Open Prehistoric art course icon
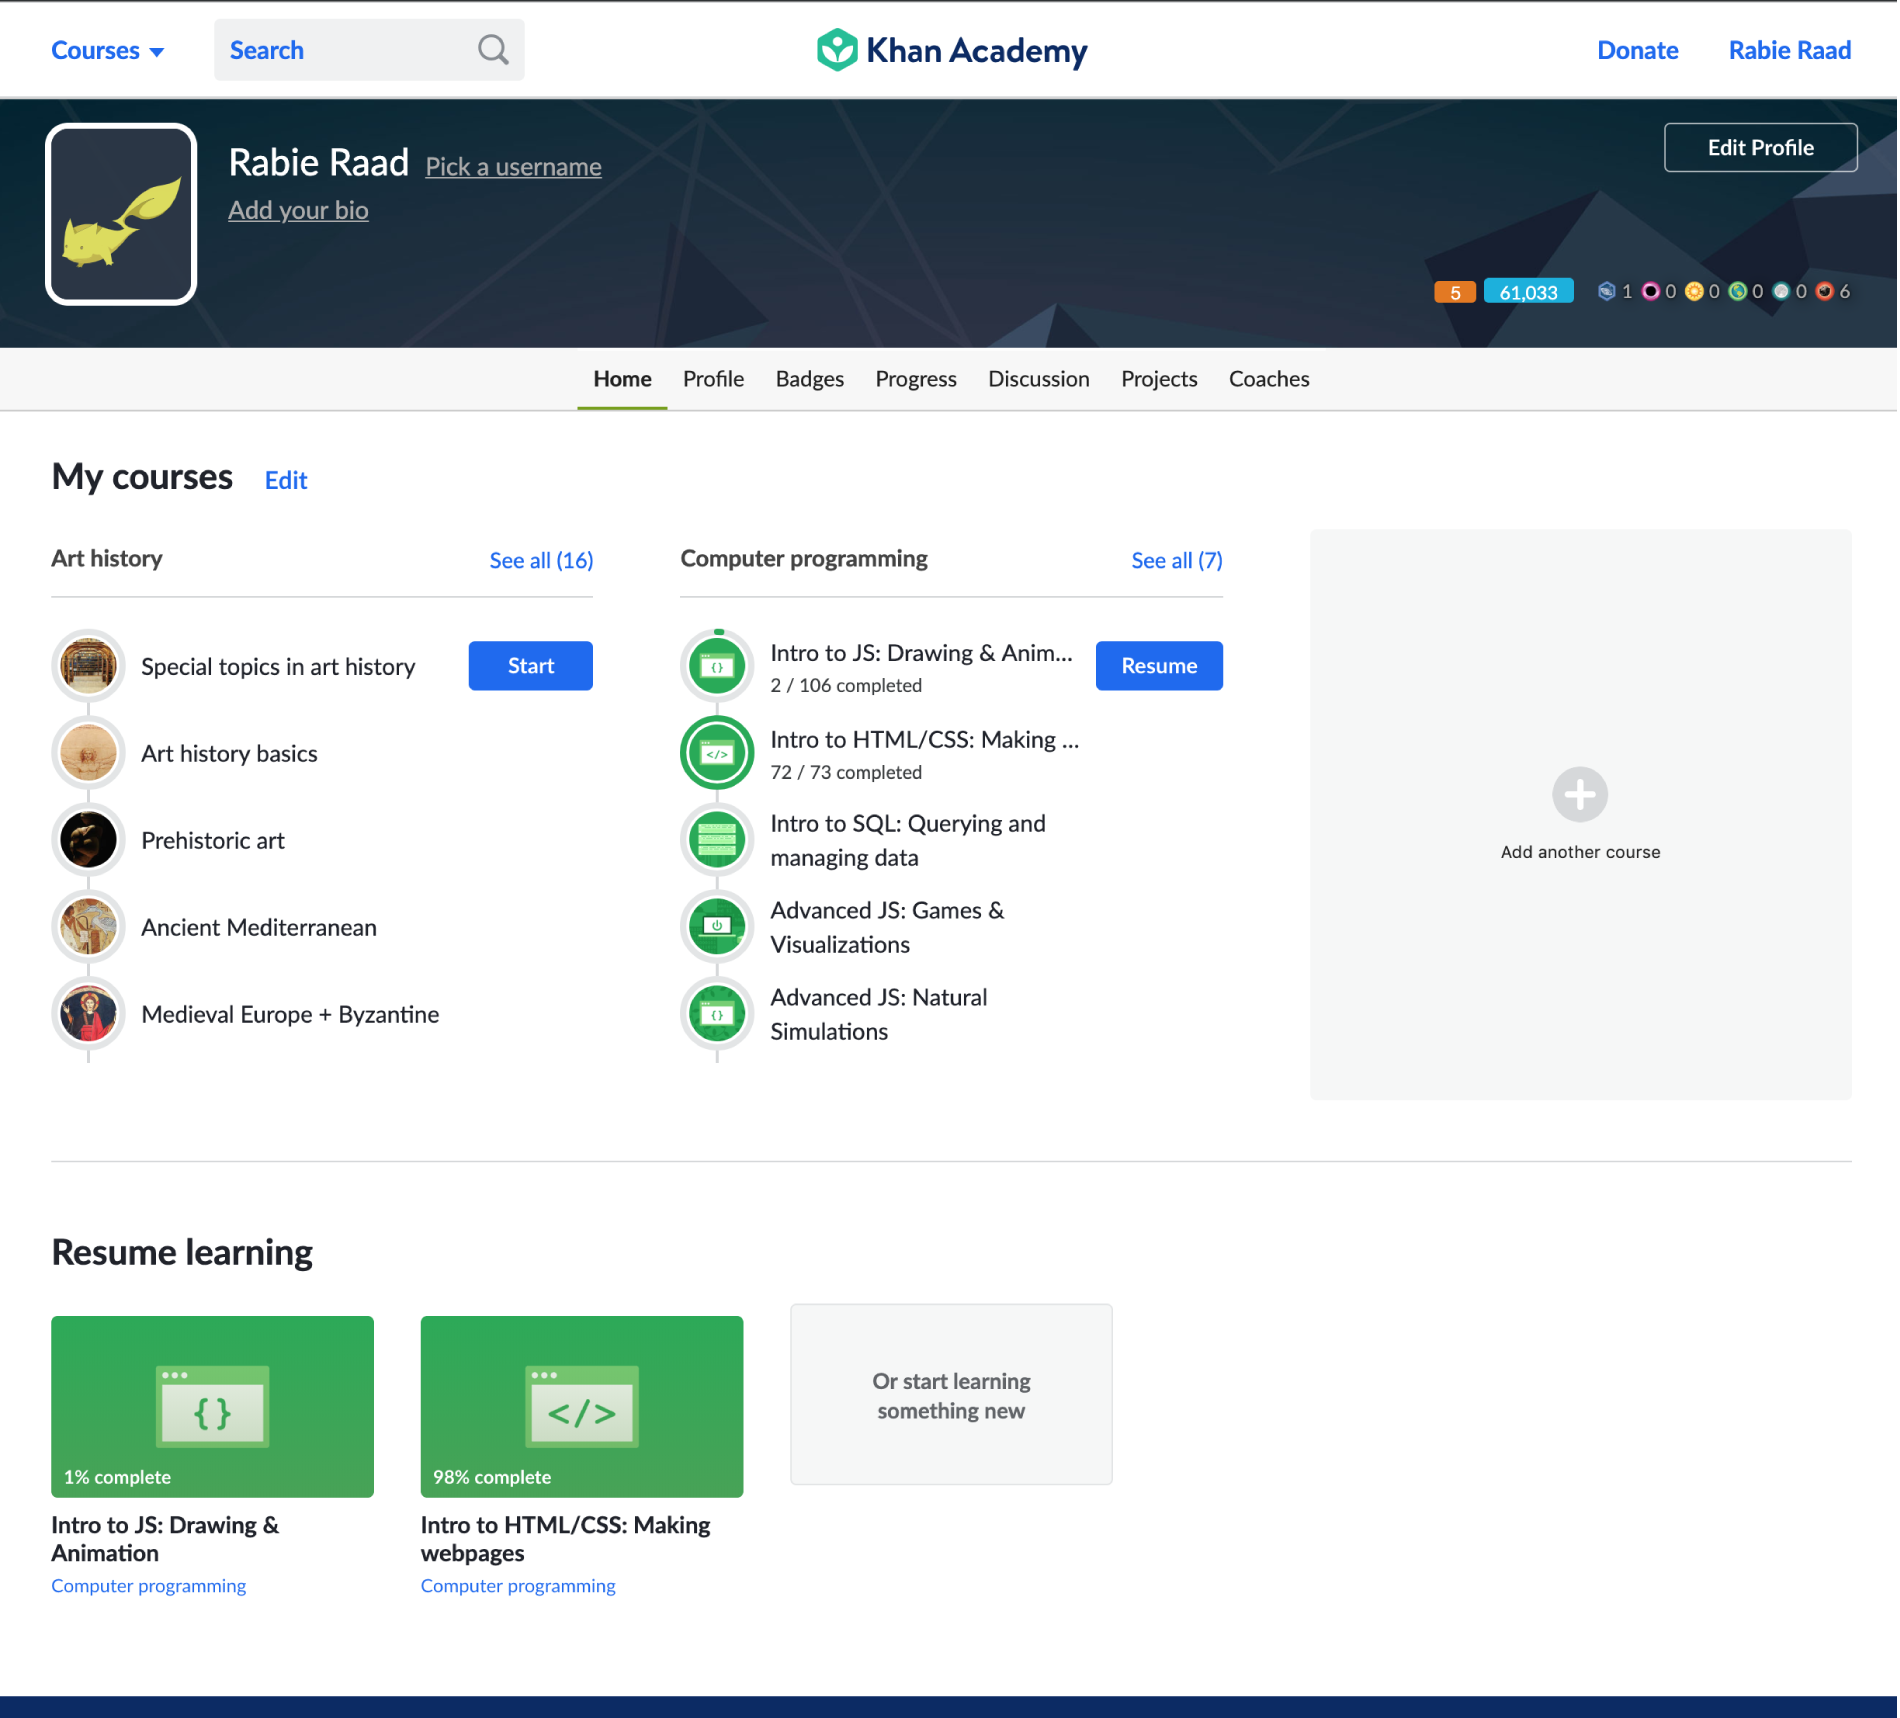1900x1718 pixels. point(88,840)
